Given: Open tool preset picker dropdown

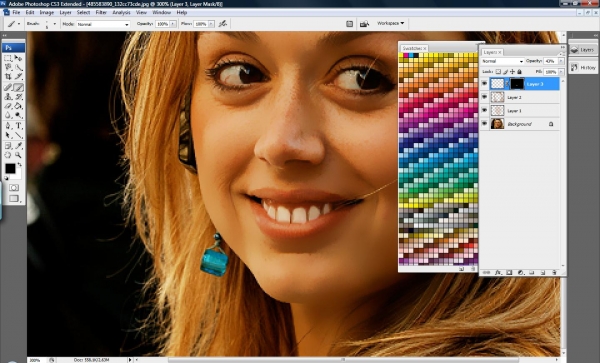Looking at the screenshot, I should tap(19, 24).
